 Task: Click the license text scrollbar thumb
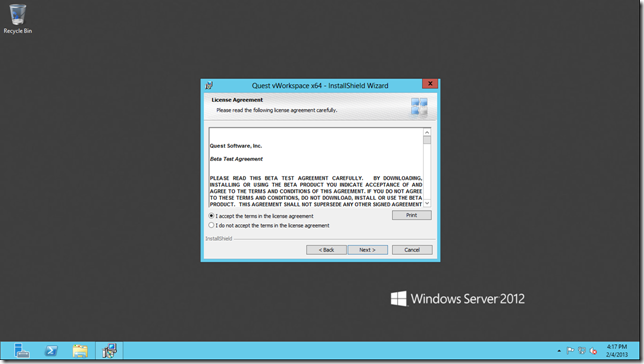point(427,140)
